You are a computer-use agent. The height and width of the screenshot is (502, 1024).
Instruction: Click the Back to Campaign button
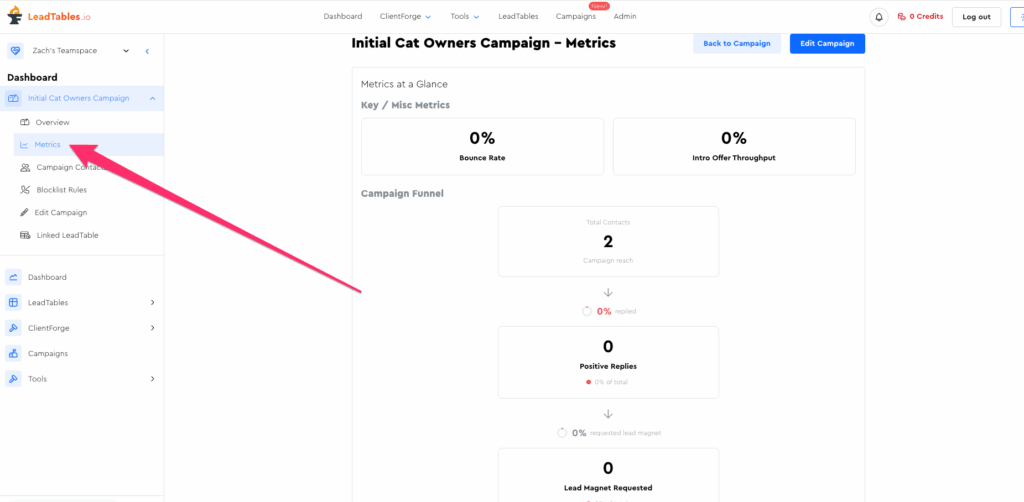coord(736,44)
